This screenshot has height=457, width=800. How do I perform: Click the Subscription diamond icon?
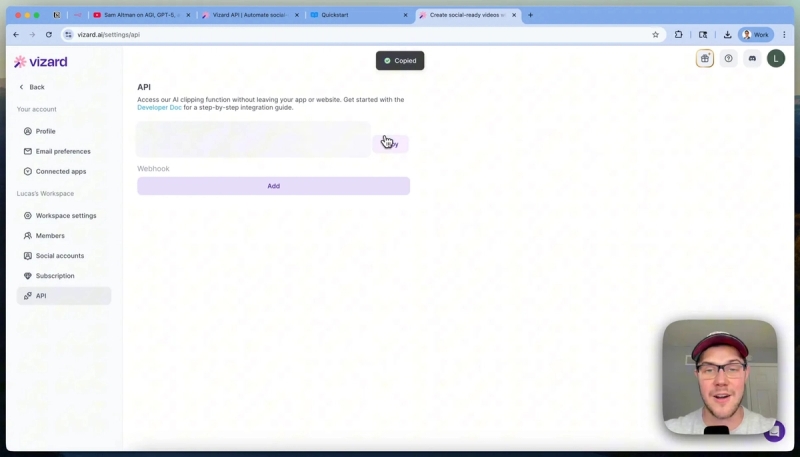pyautogui.click(x=28, y=276)
